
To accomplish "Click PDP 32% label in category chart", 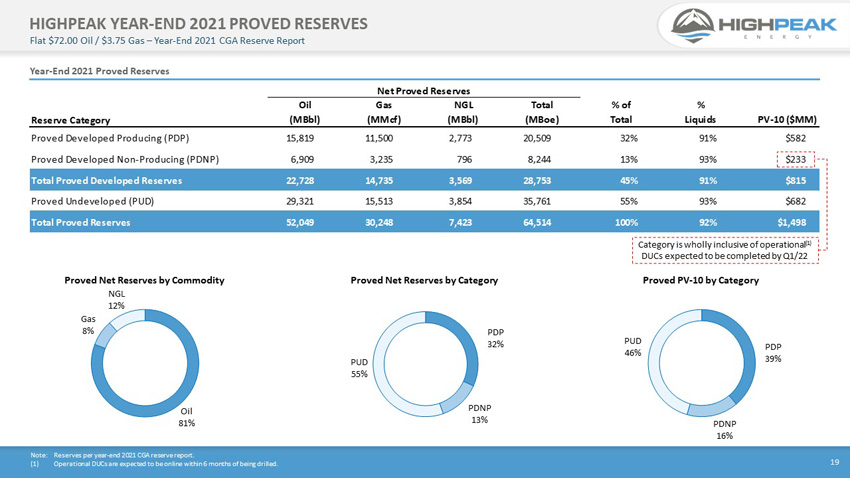I will coord(495,338).
